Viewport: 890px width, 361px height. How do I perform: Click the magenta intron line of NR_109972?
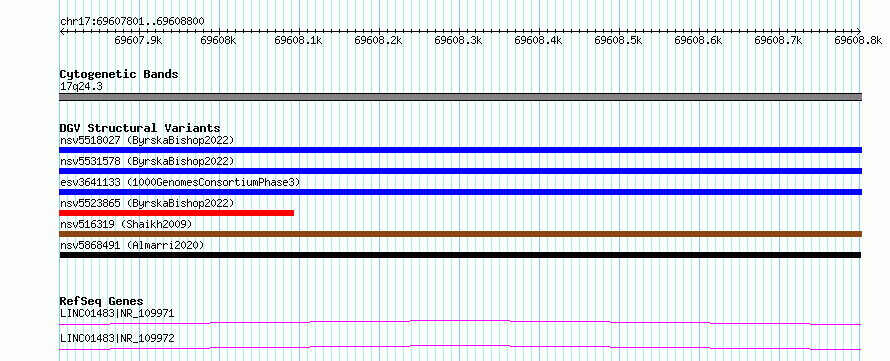(x=460, y=347)
